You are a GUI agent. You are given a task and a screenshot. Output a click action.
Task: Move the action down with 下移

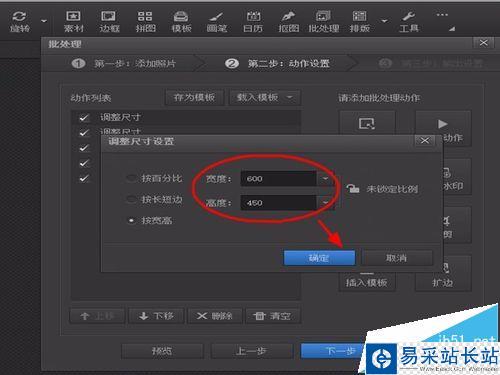[x=156, y=316]
